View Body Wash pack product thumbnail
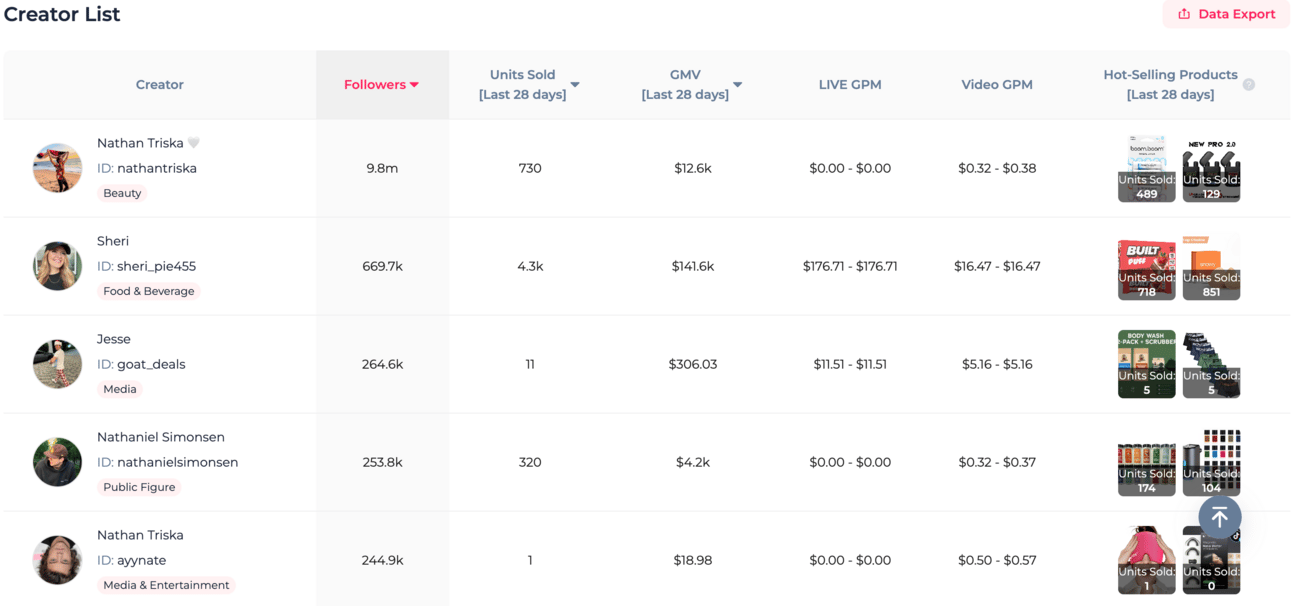The image size is (1292, 606). [x=1146, y=364]
